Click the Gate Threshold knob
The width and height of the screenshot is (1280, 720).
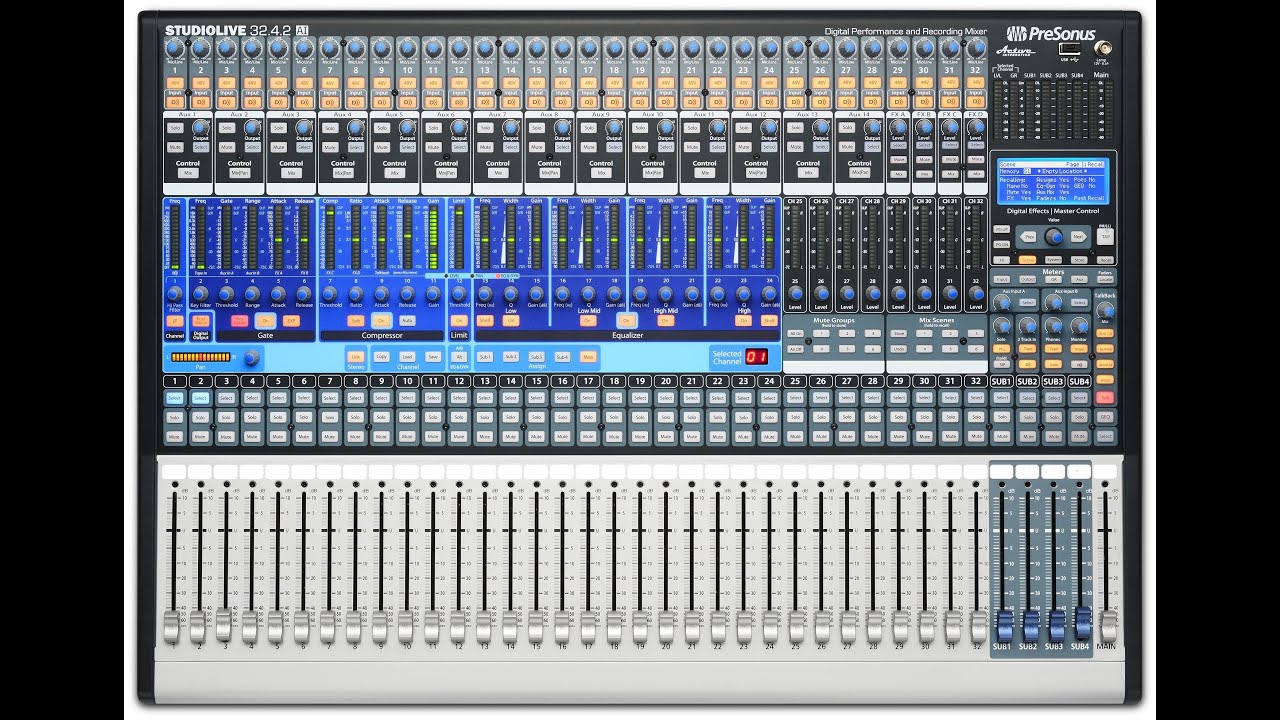tap(226, 294)
